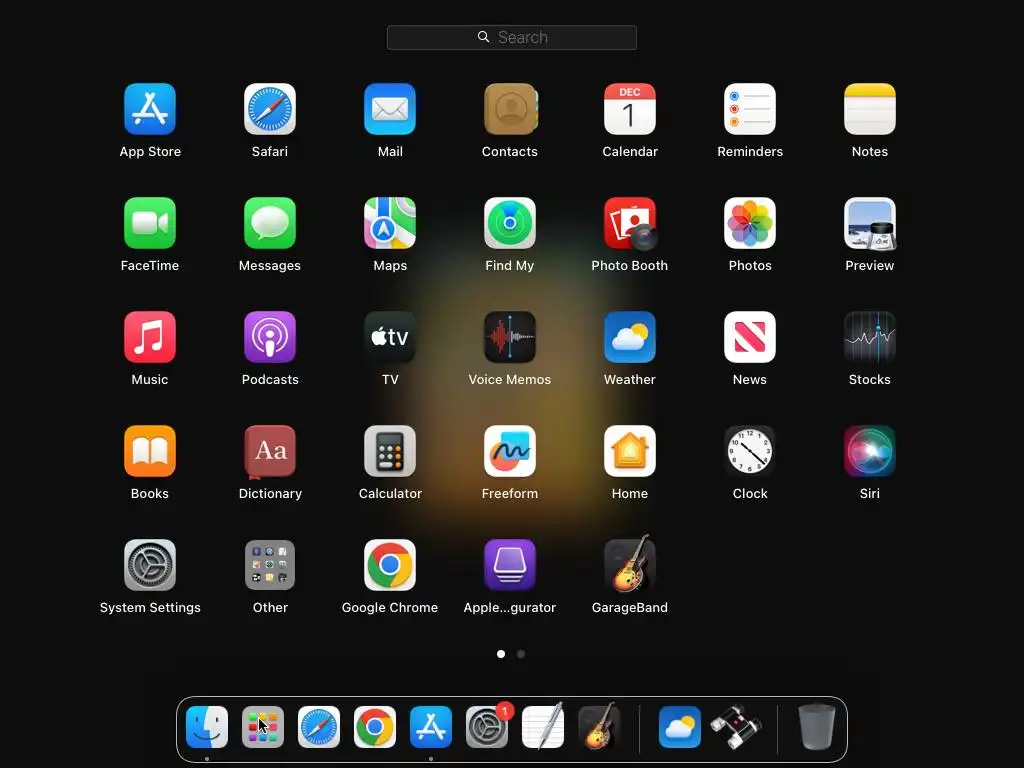Open the Apple TV app

click(390, 337)
